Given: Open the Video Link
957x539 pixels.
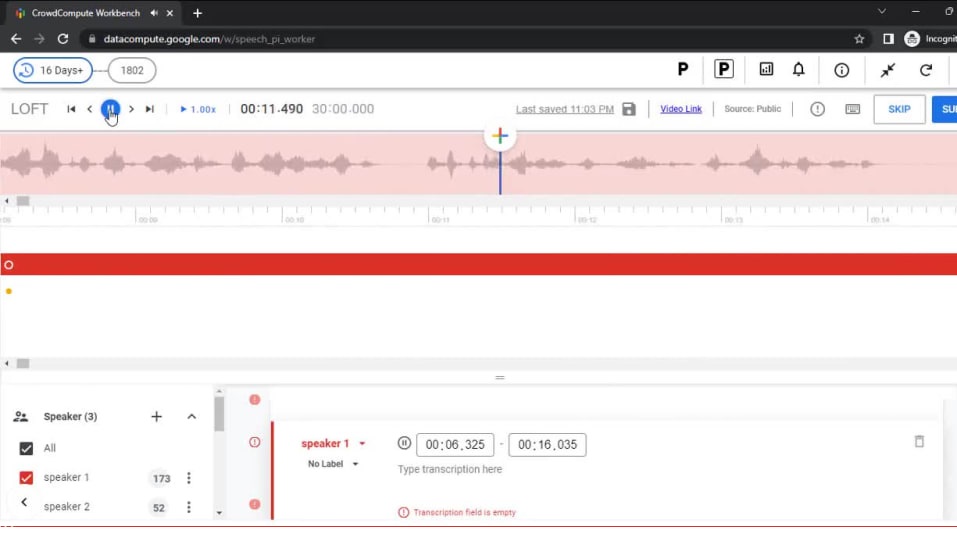Looking at the screenshot, I should click(x=681, y=109).
